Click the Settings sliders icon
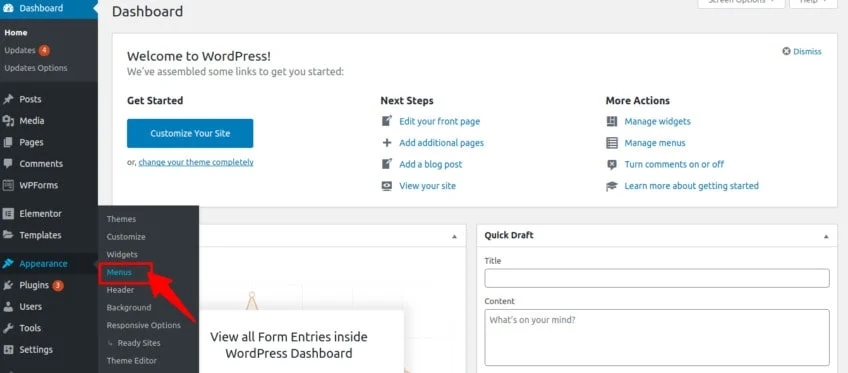Image resolution: width=848 pixels, height=373 pixels. (8, 350)
